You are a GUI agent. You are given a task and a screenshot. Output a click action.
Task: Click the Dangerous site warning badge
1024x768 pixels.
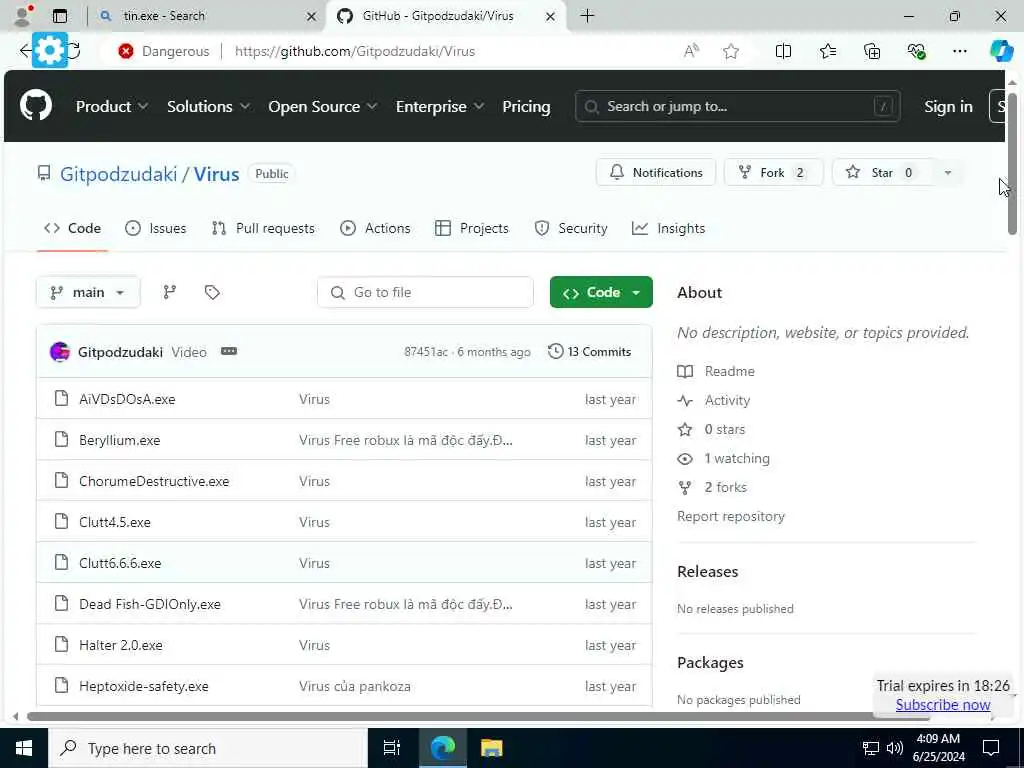click(x=165, y=51)
